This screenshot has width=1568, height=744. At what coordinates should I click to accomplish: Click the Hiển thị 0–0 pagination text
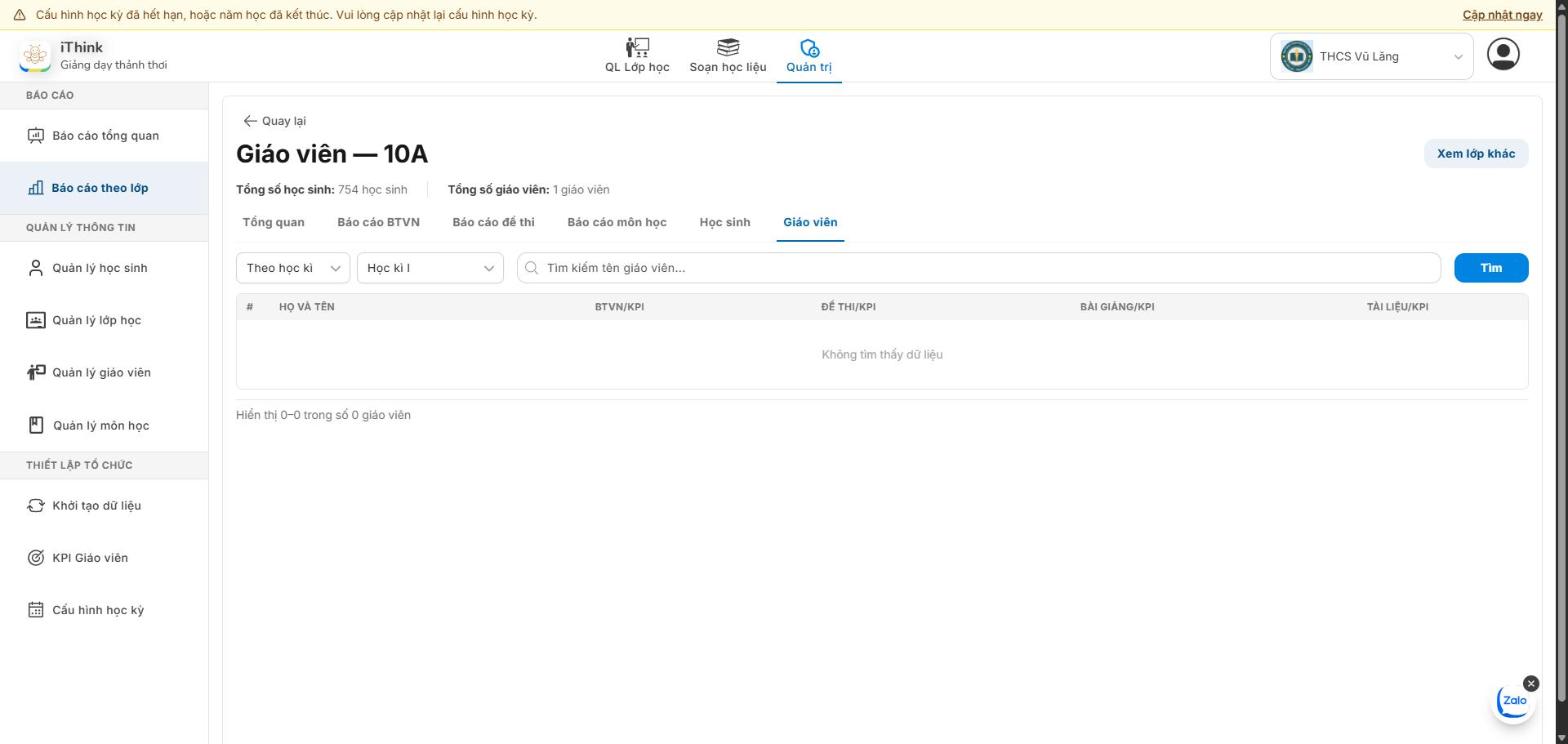point(323,415)
